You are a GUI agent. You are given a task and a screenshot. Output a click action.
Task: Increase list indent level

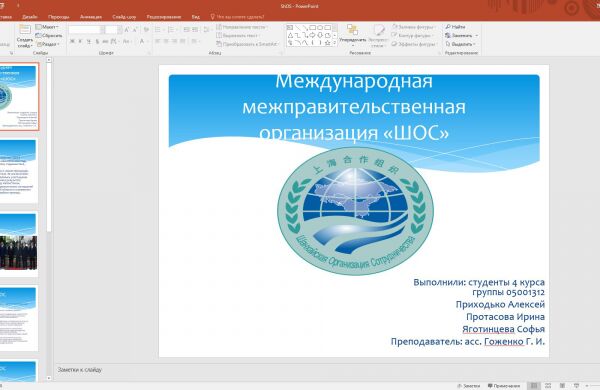point(195,29)
